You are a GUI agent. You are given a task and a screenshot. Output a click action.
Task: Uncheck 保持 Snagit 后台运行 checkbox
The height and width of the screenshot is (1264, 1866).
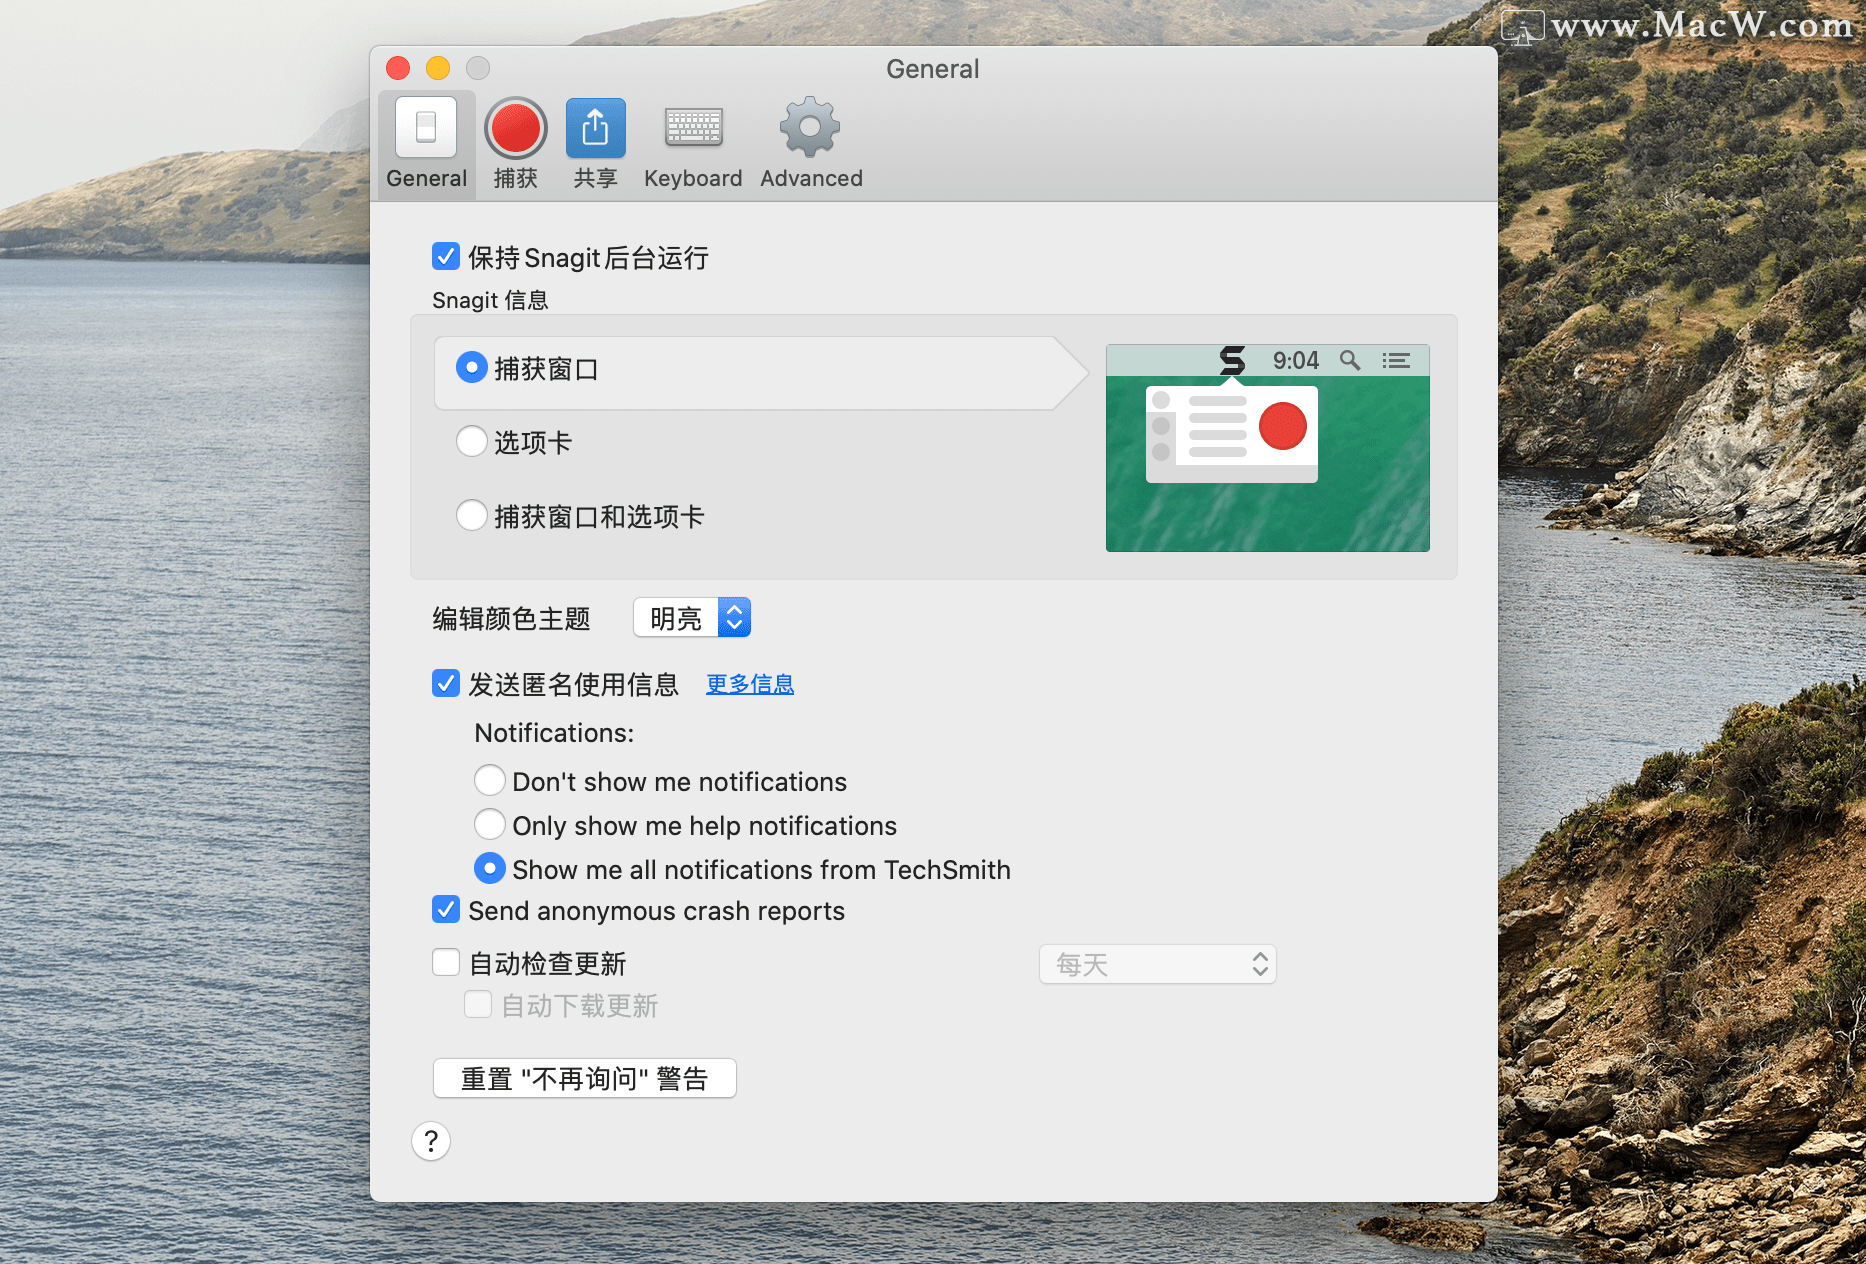coord(446,257)
